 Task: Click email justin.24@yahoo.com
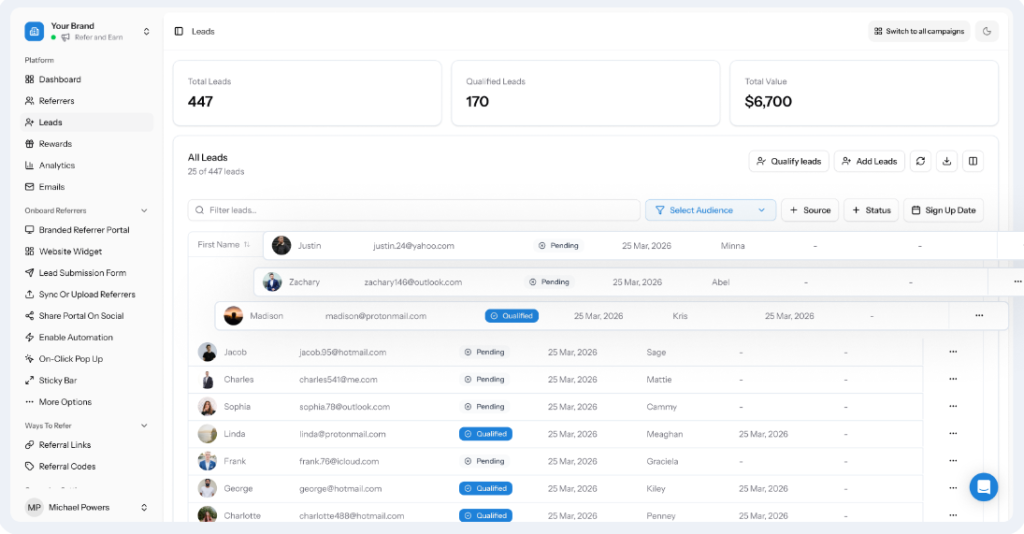tap(413, 246)
